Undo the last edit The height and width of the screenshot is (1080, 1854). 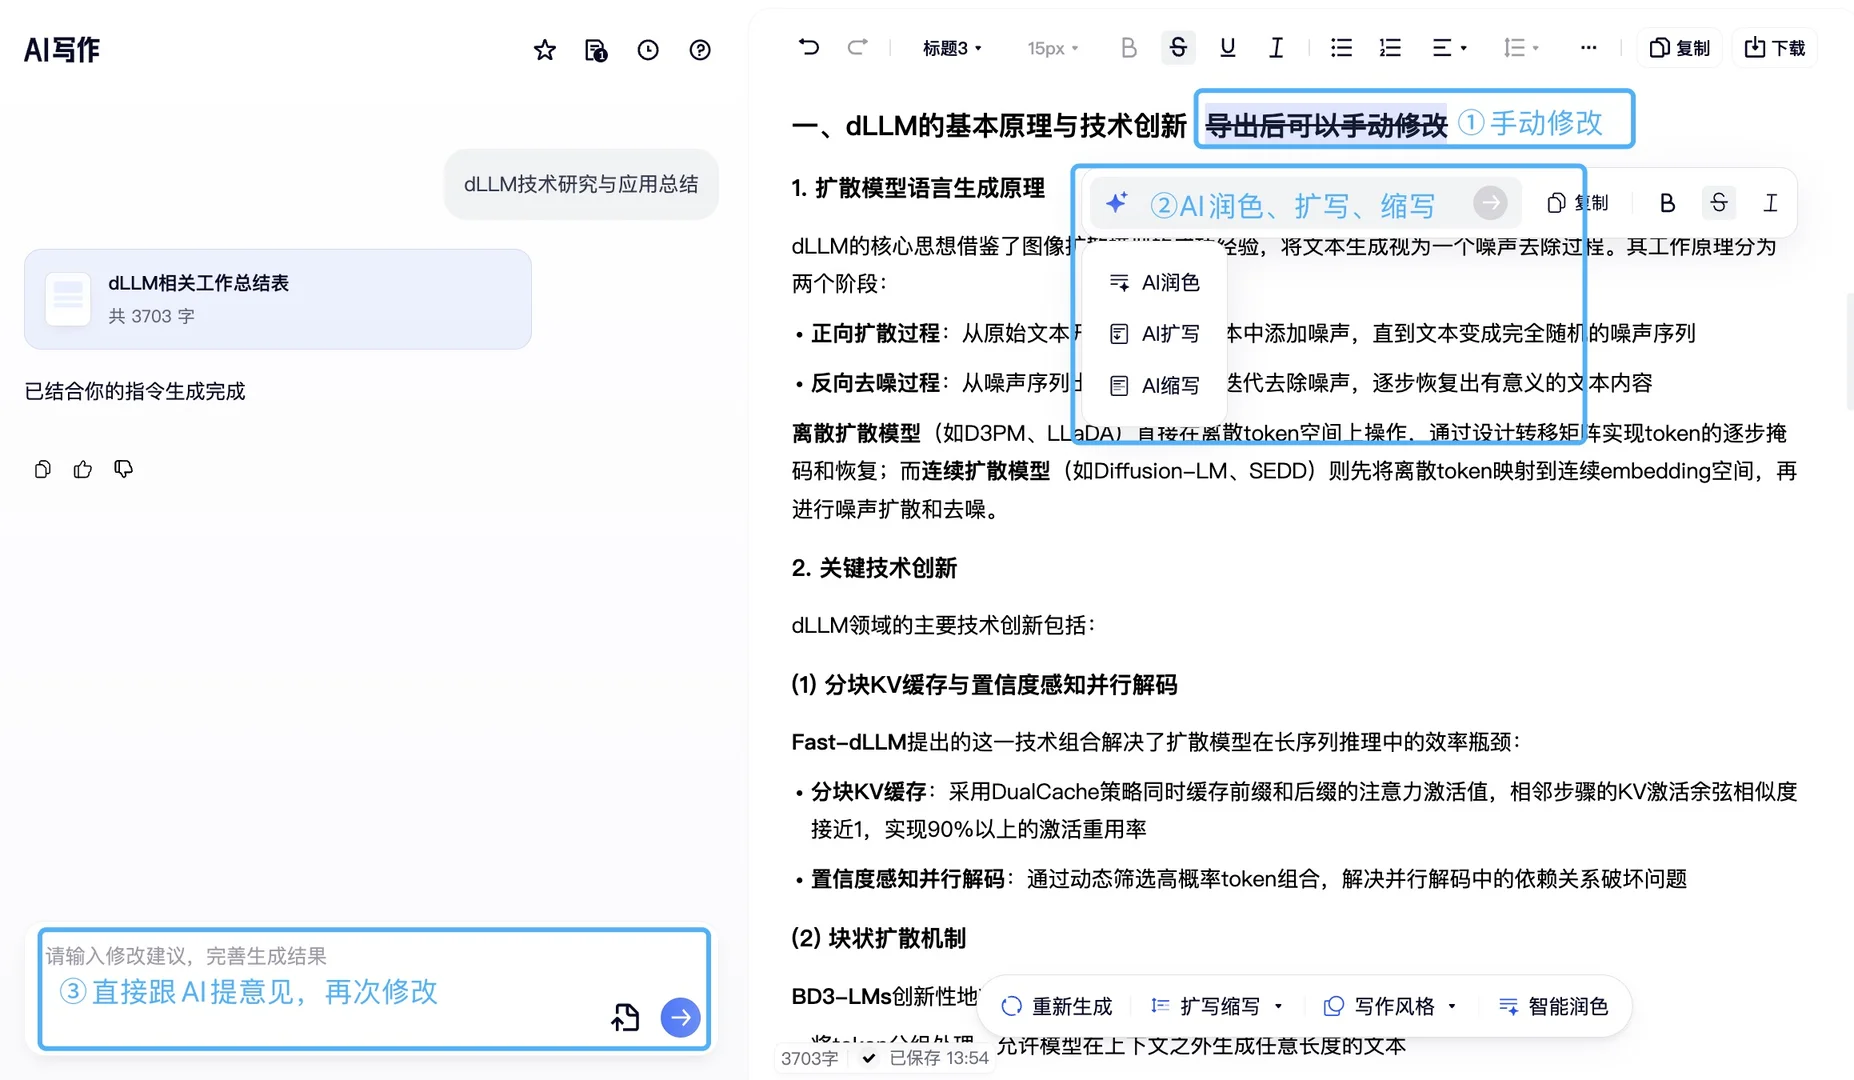tap(808, 47)
